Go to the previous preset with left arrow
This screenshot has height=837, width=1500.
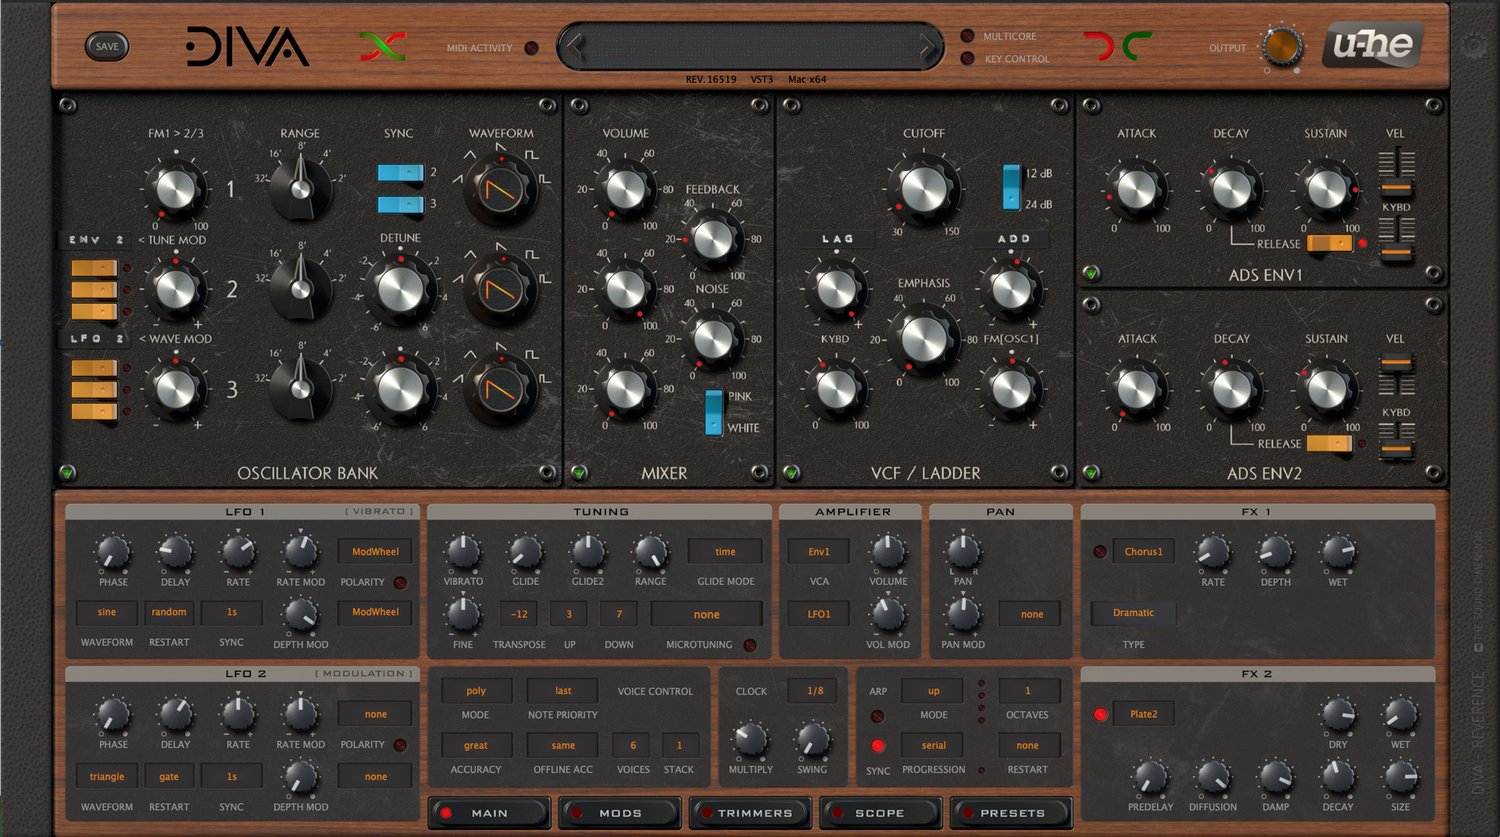573,46
